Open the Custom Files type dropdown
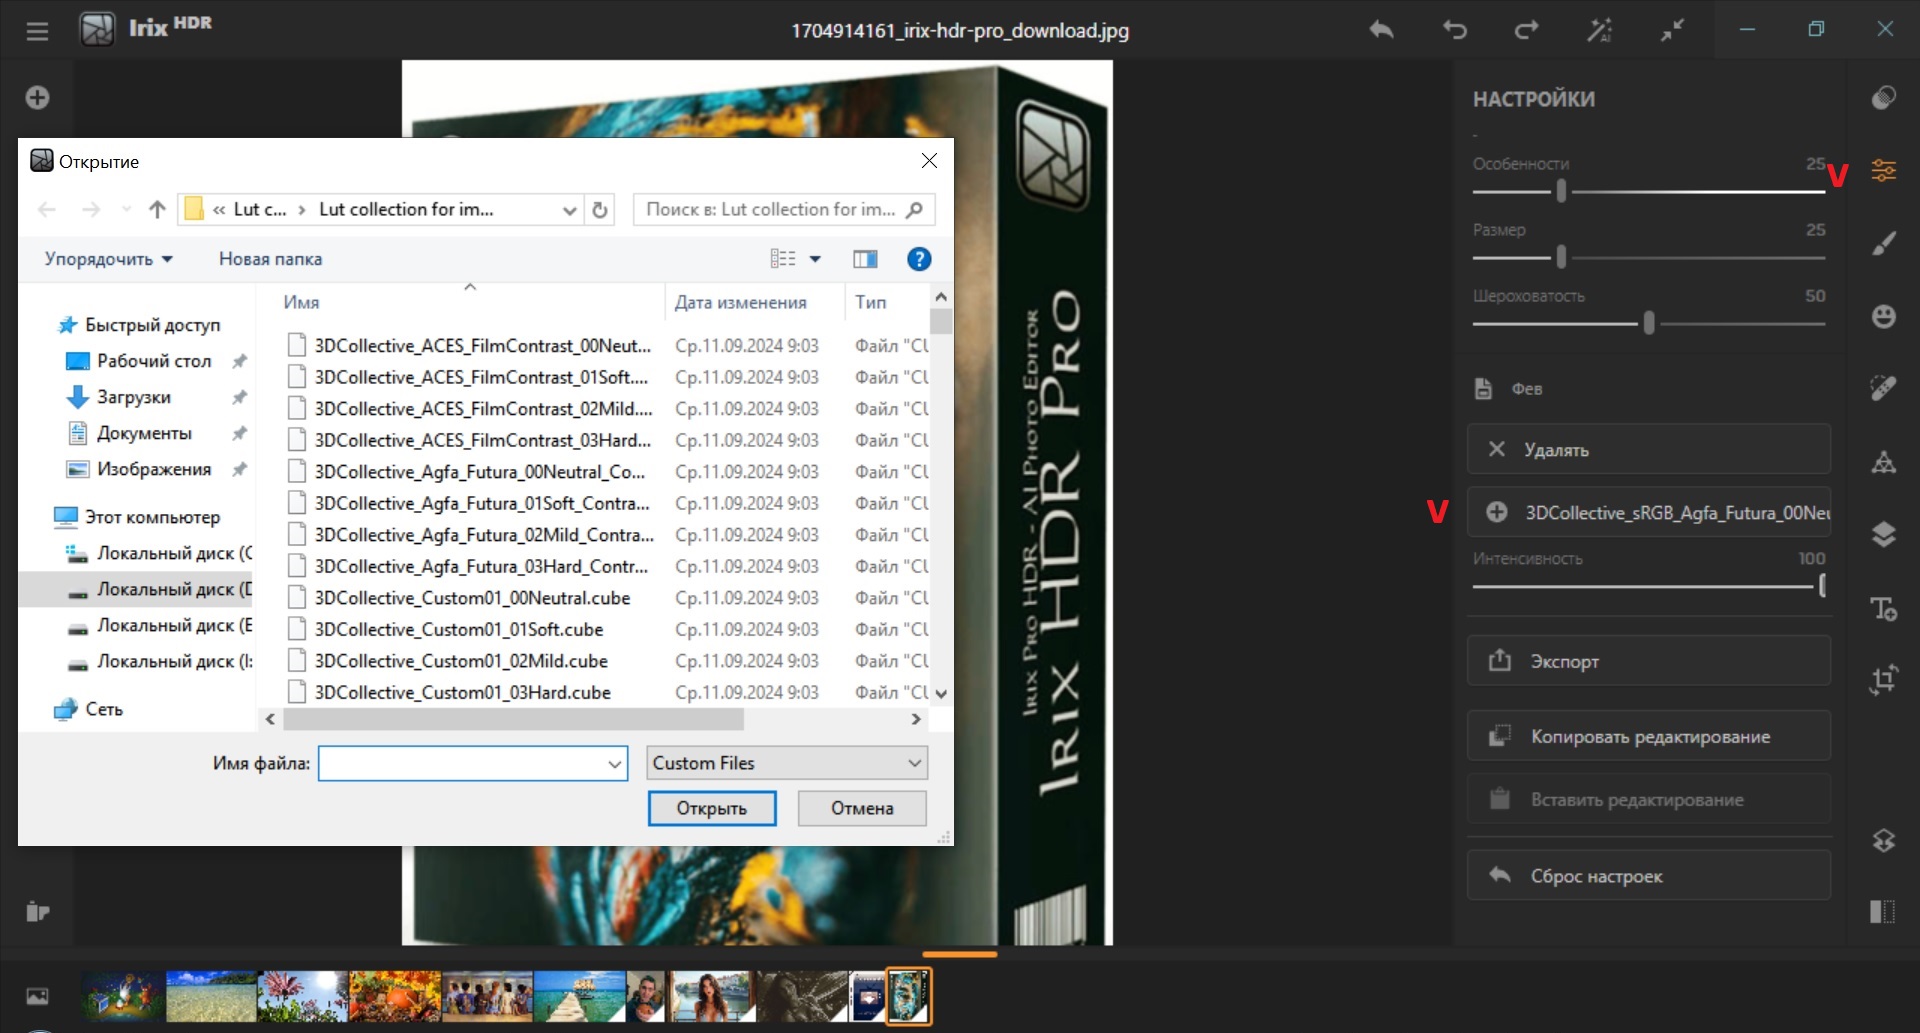This screenshot has width=1920, height=1033. pos(787,763)
